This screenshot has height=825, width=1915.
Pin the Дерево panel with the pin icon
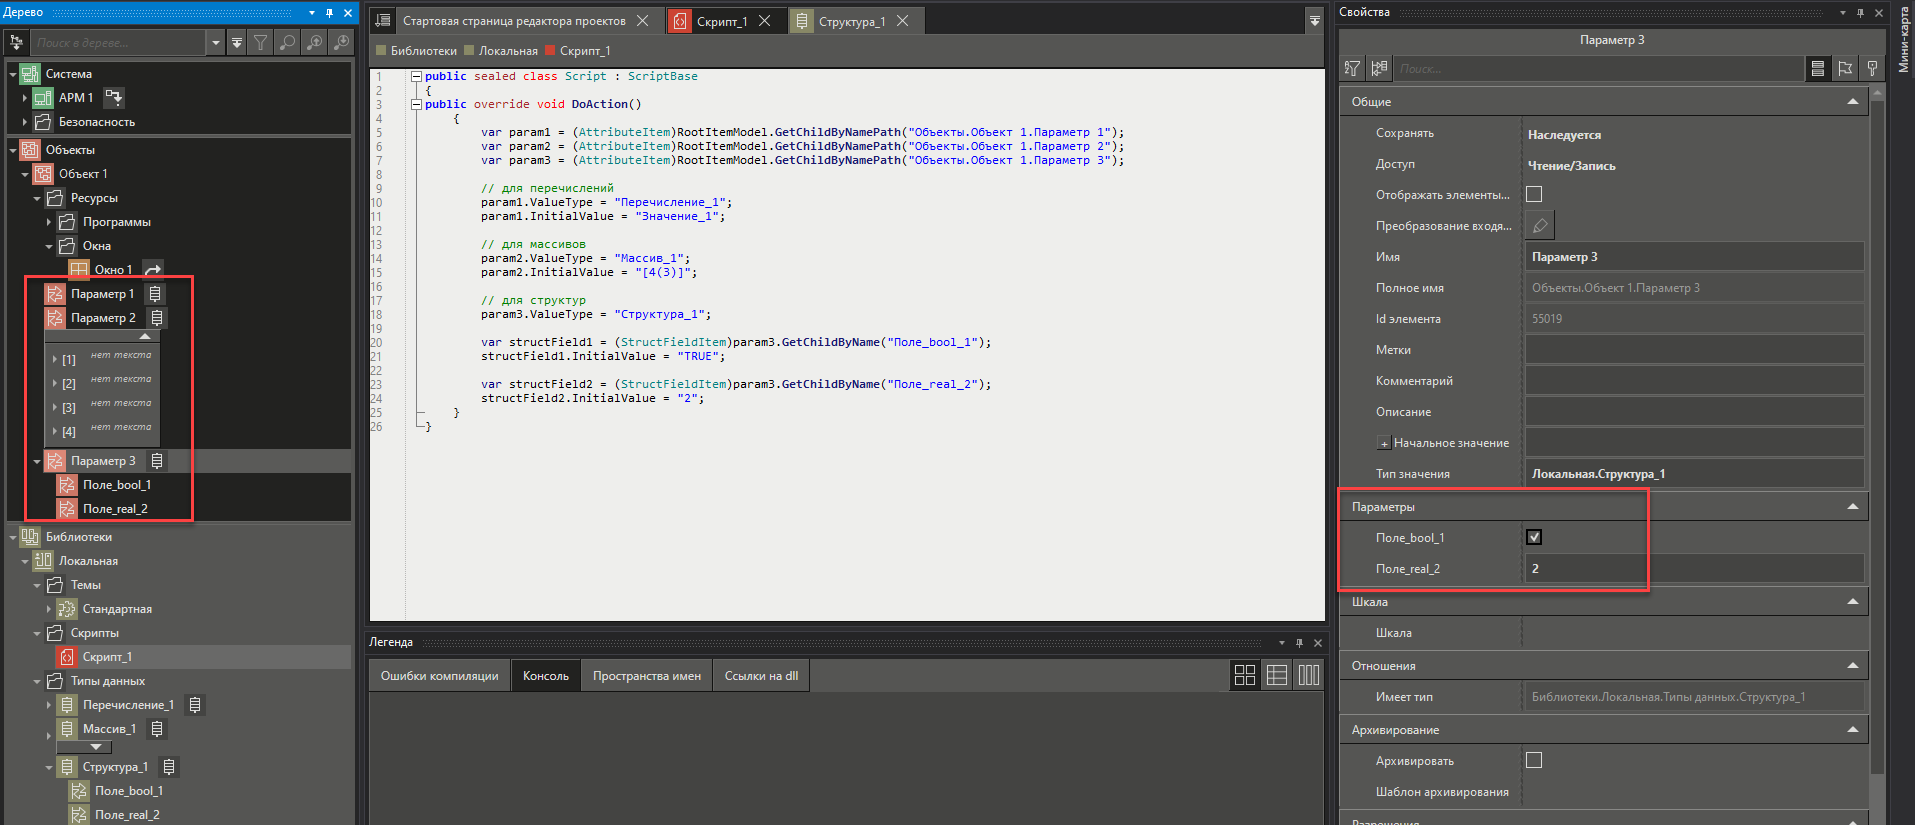pyautogui.click(x=329, y=13)
